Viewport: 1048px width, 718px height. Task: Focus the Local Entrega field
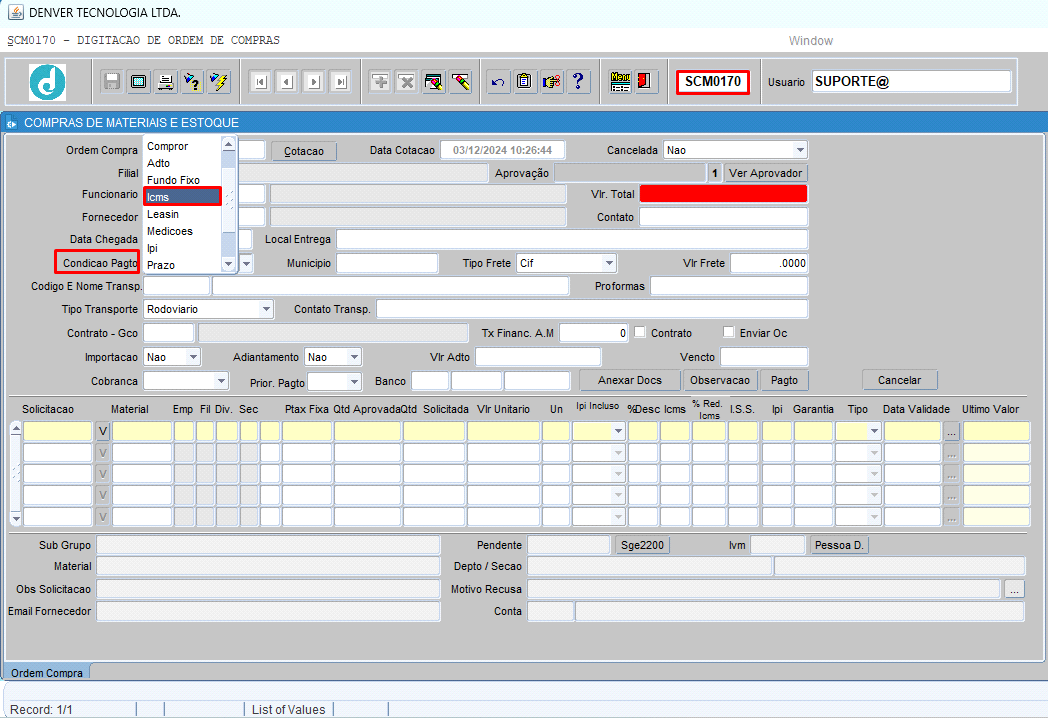coord(572,239)
